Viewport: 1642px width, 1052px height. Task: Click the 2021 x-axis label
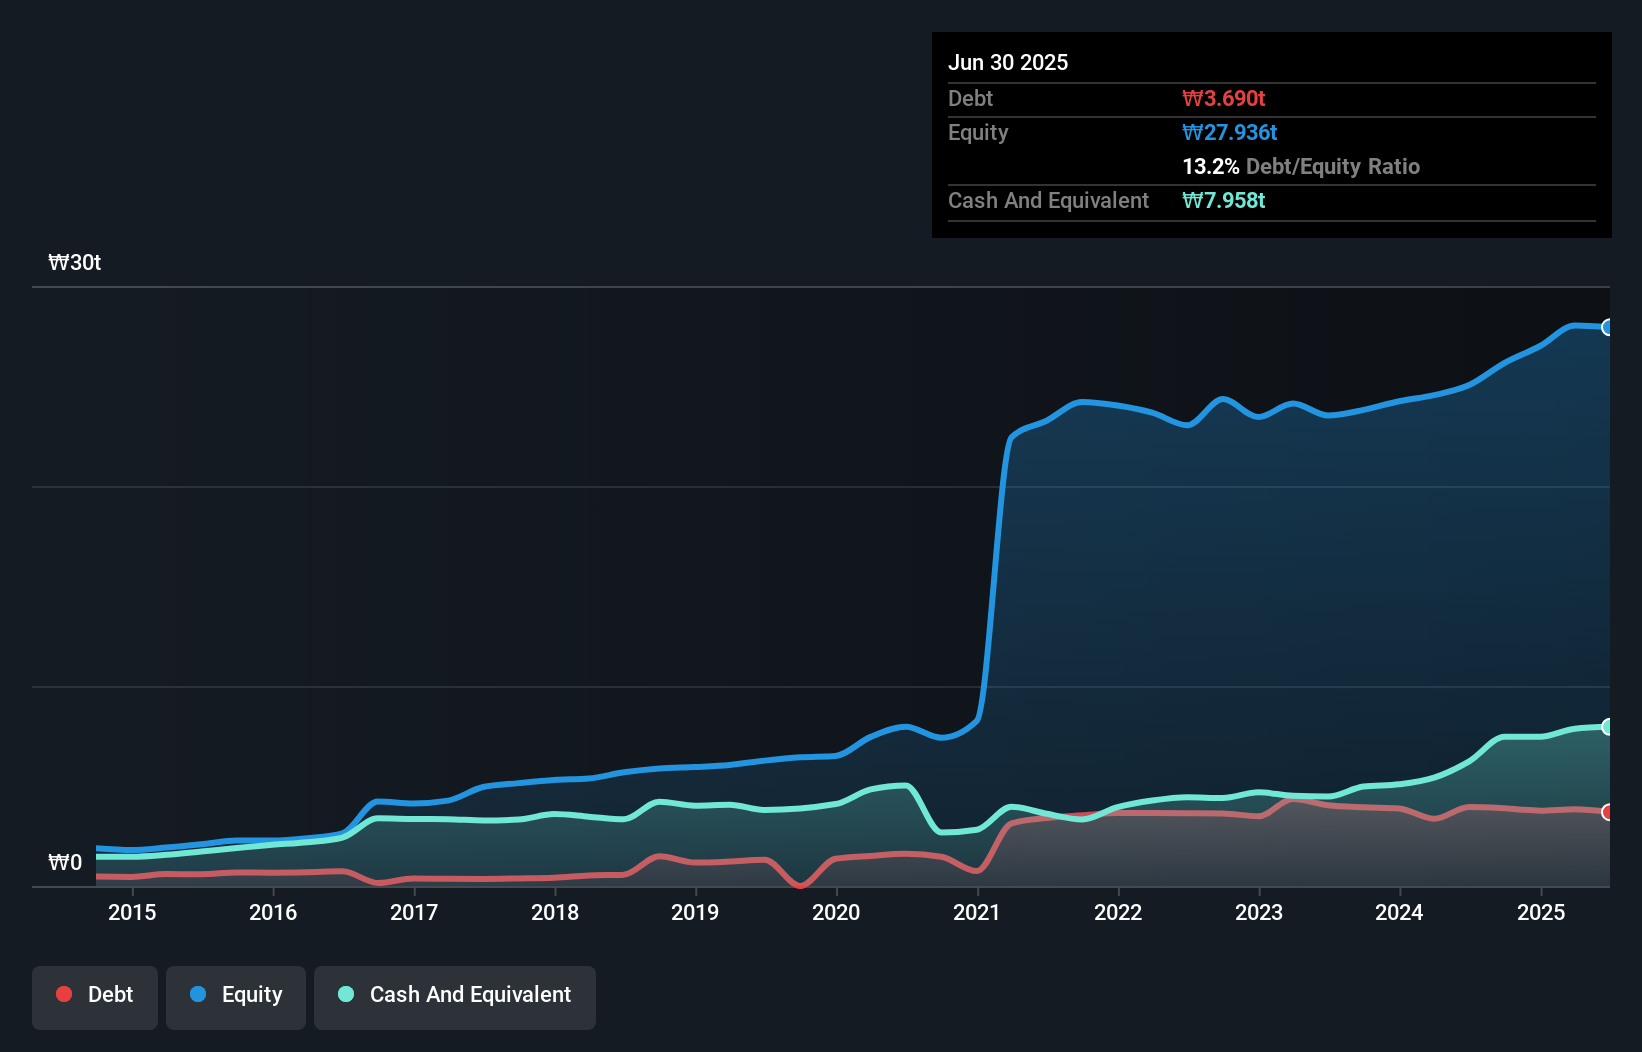[977, 912]
